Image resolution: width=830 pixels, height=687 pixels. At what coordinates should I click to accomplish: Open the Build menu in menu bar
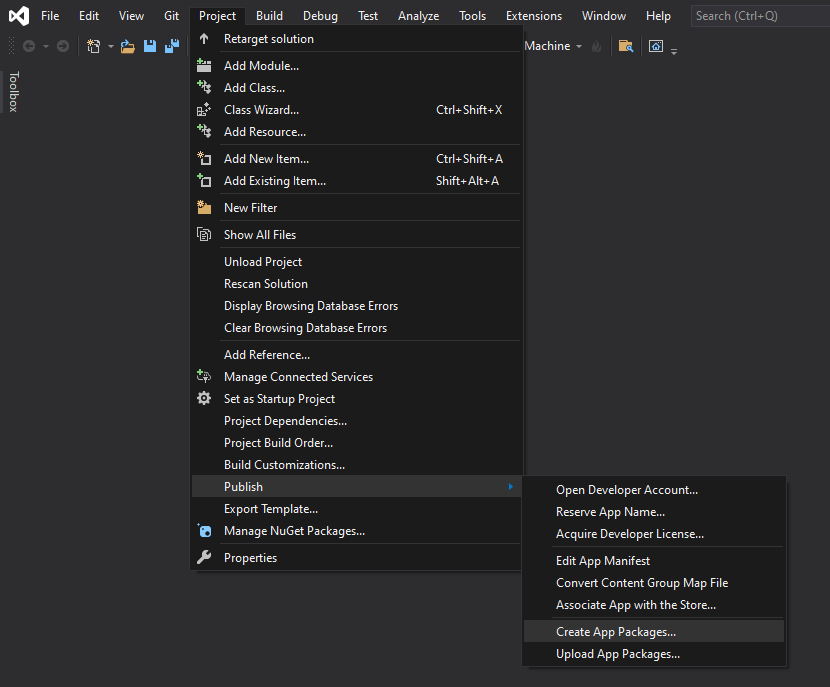click(269, 16)
